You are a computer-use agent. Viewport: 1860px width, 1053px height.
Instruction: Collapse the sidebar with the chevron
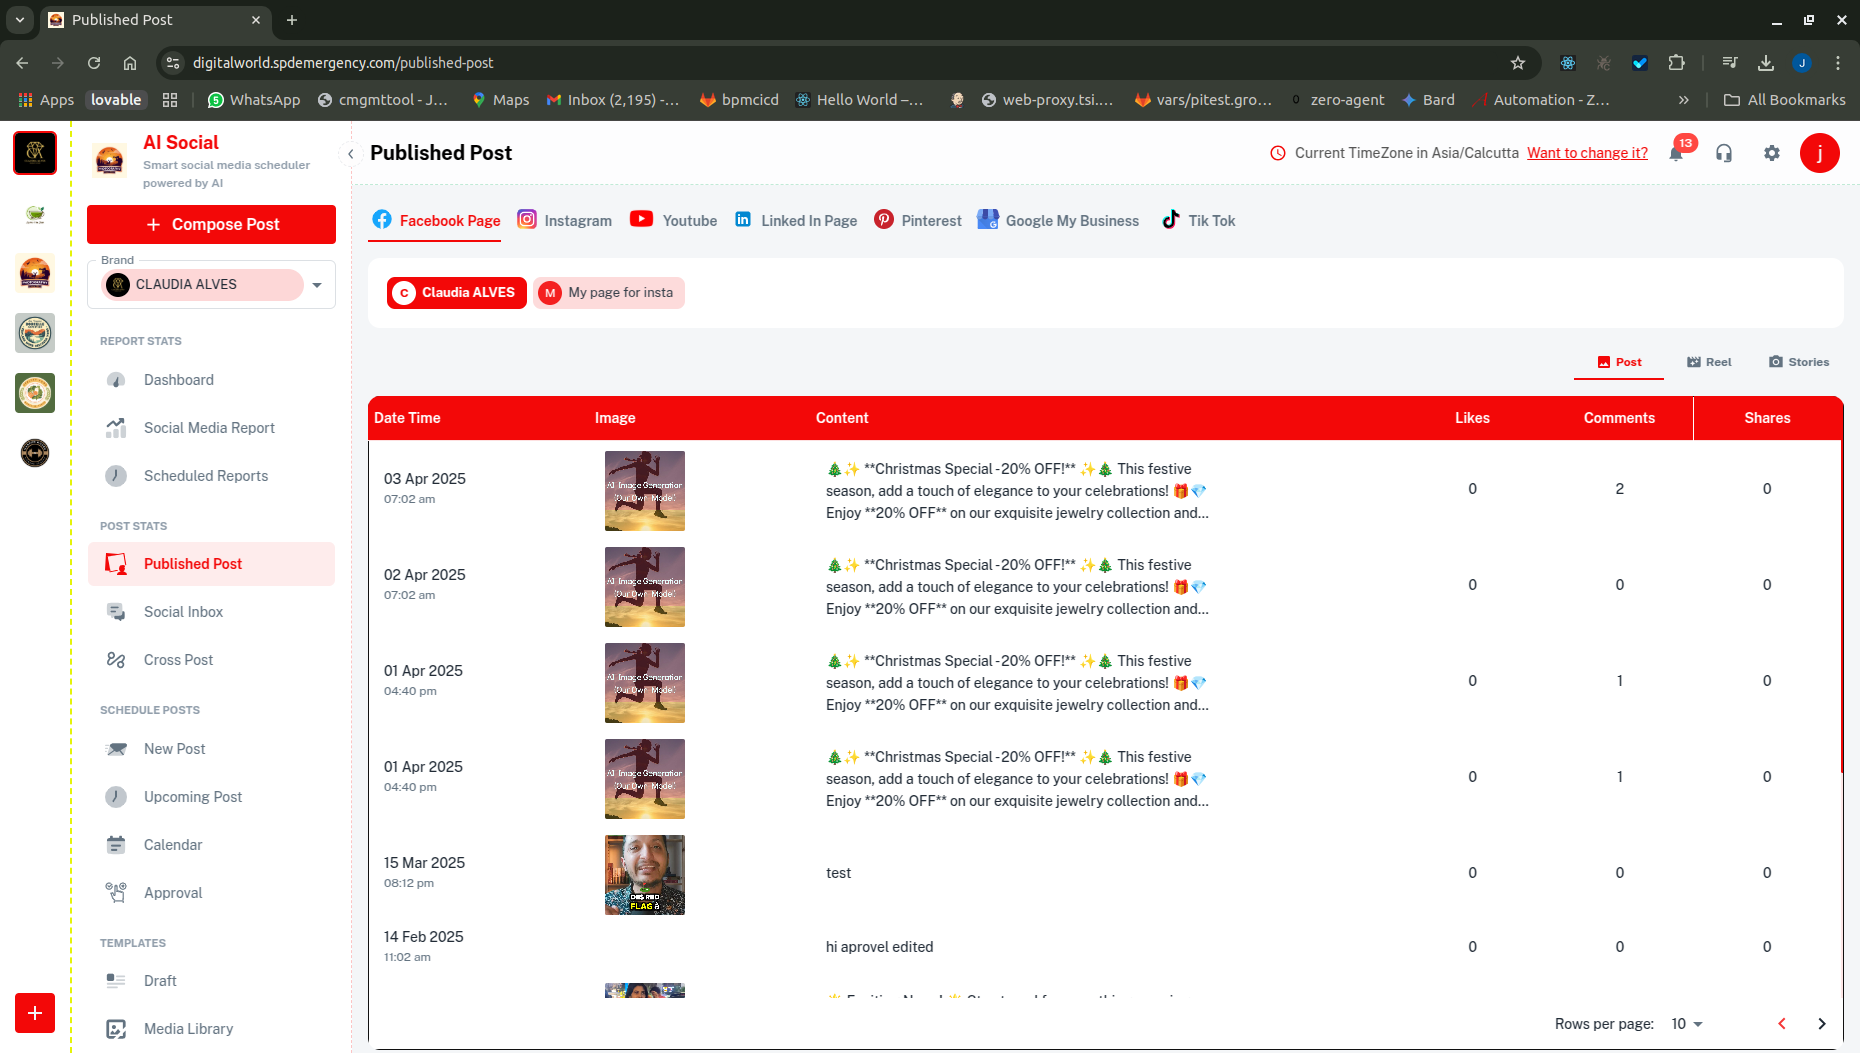[351, 154]
